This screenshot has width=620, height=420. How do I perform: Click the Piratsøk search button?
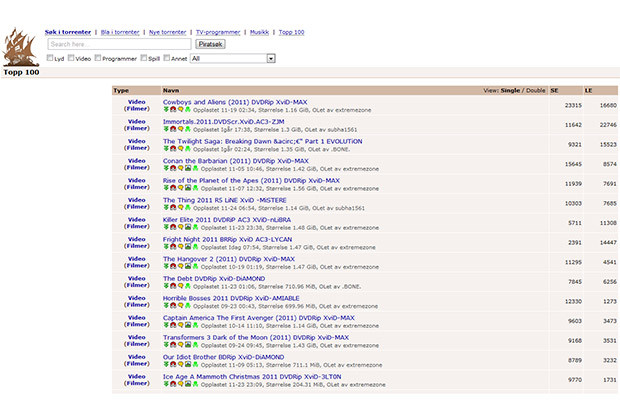coord(210,44)
